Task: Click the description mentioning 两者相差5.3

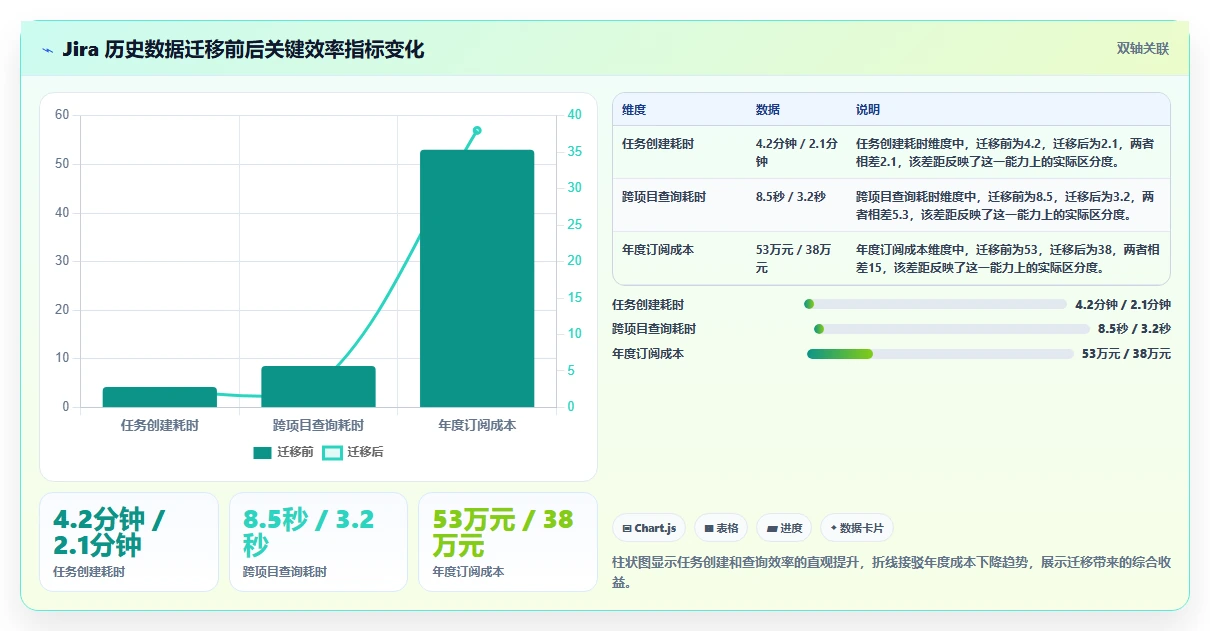Action: pyautogui.click(x=1008, y=205)
